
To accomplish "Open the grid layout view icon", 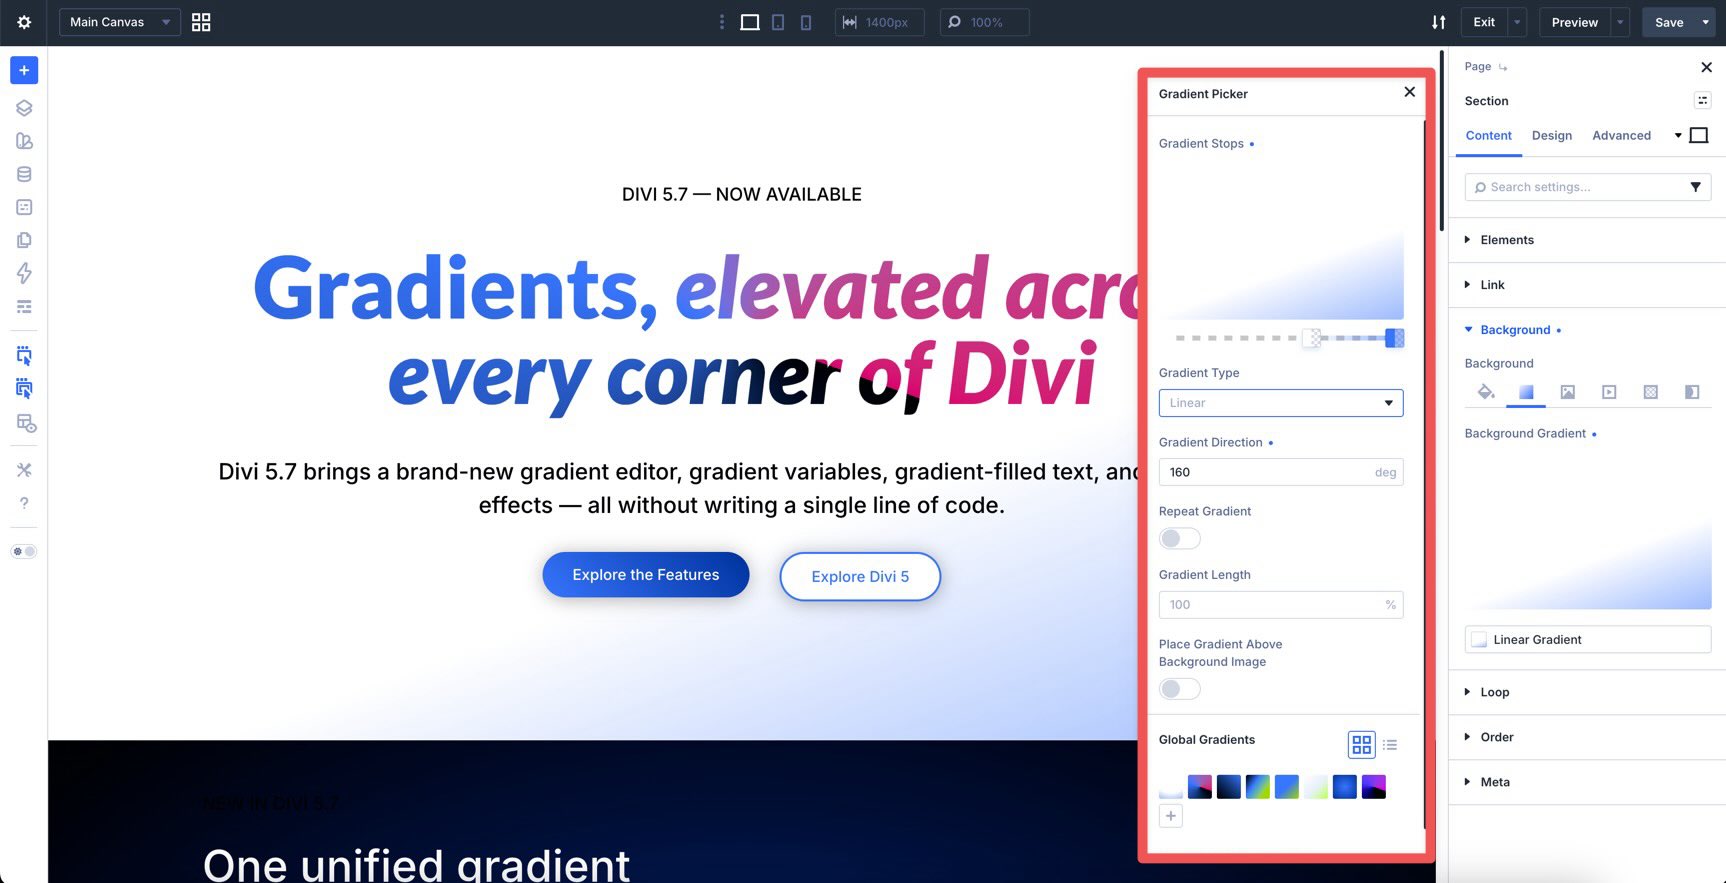I will coord(201,22).
